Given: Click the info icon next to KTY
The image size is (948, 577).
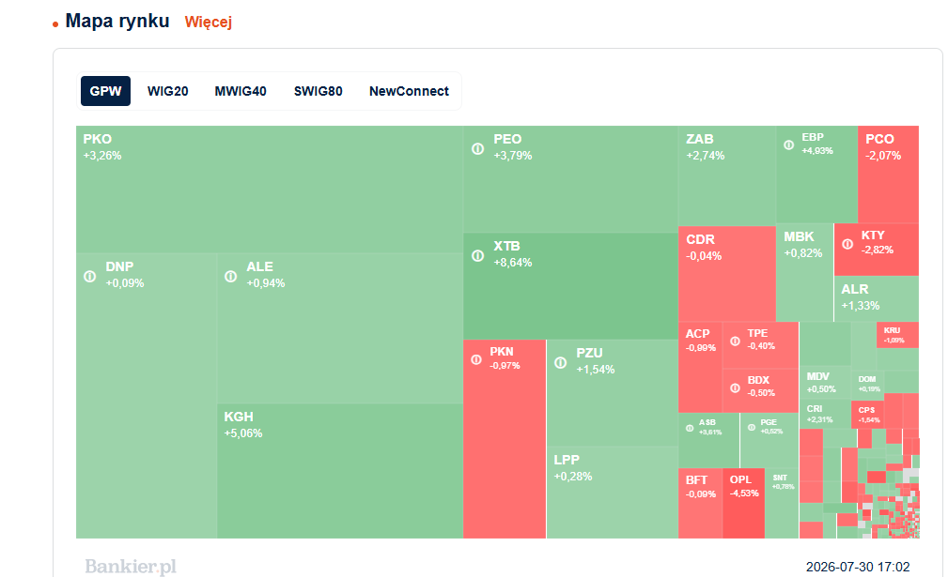Looking at the screenshot, I should tap(848, 244).
